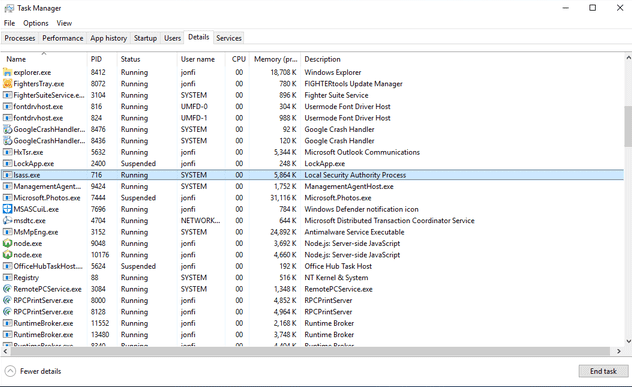
Task: Select the Details tab
Action: [199, 37]
